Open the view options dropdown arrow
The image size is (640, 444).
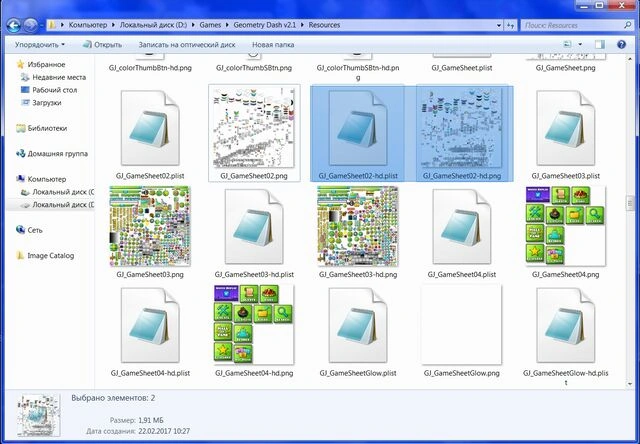(x=580, y=44)
